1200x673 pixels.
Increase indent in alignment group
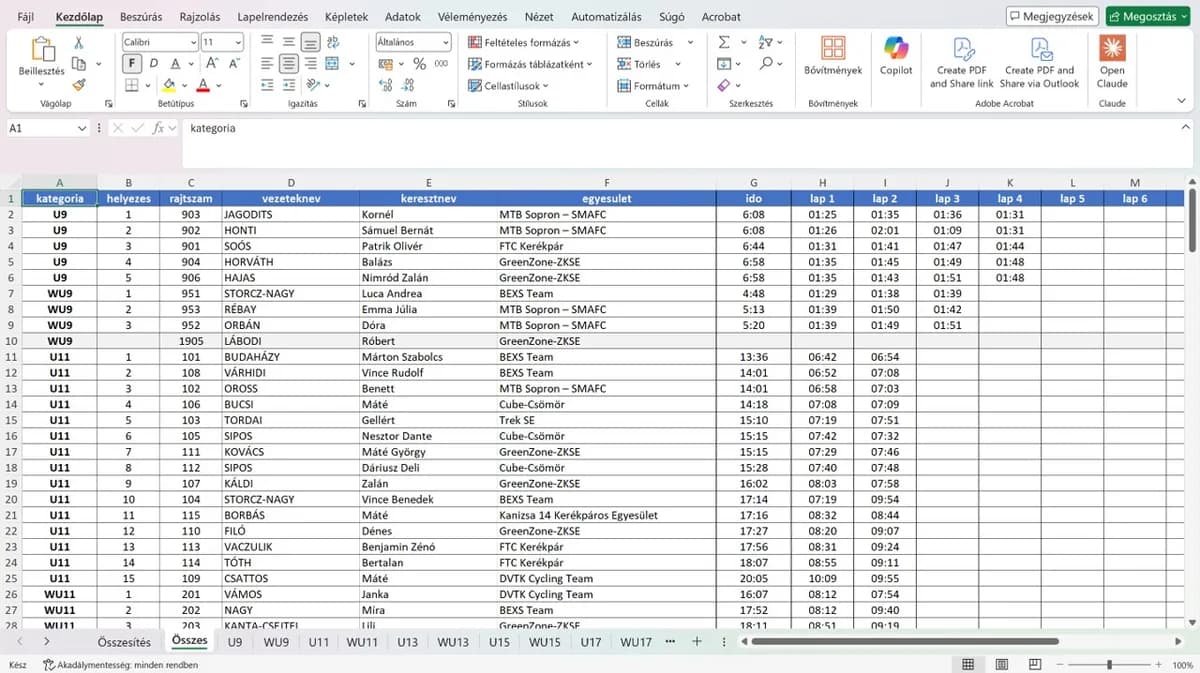tap(289, 86)
